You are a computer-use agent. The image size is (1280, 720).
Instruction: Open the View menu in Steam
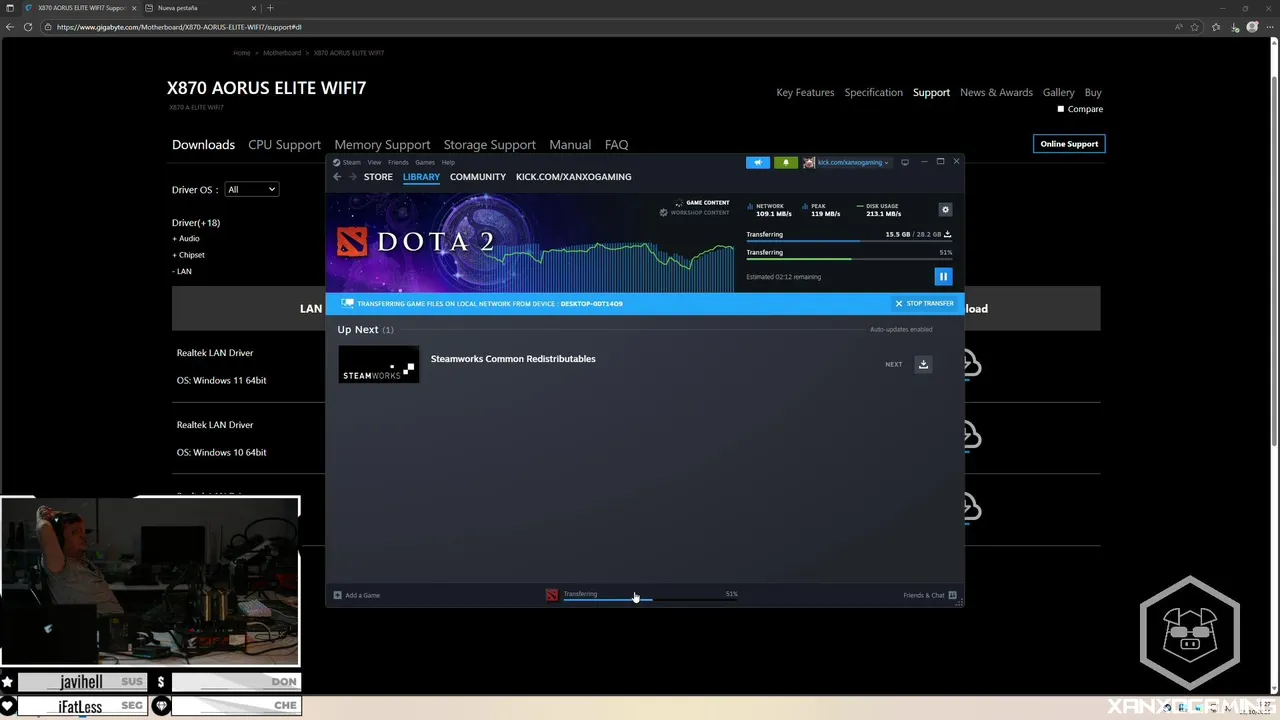374,162
